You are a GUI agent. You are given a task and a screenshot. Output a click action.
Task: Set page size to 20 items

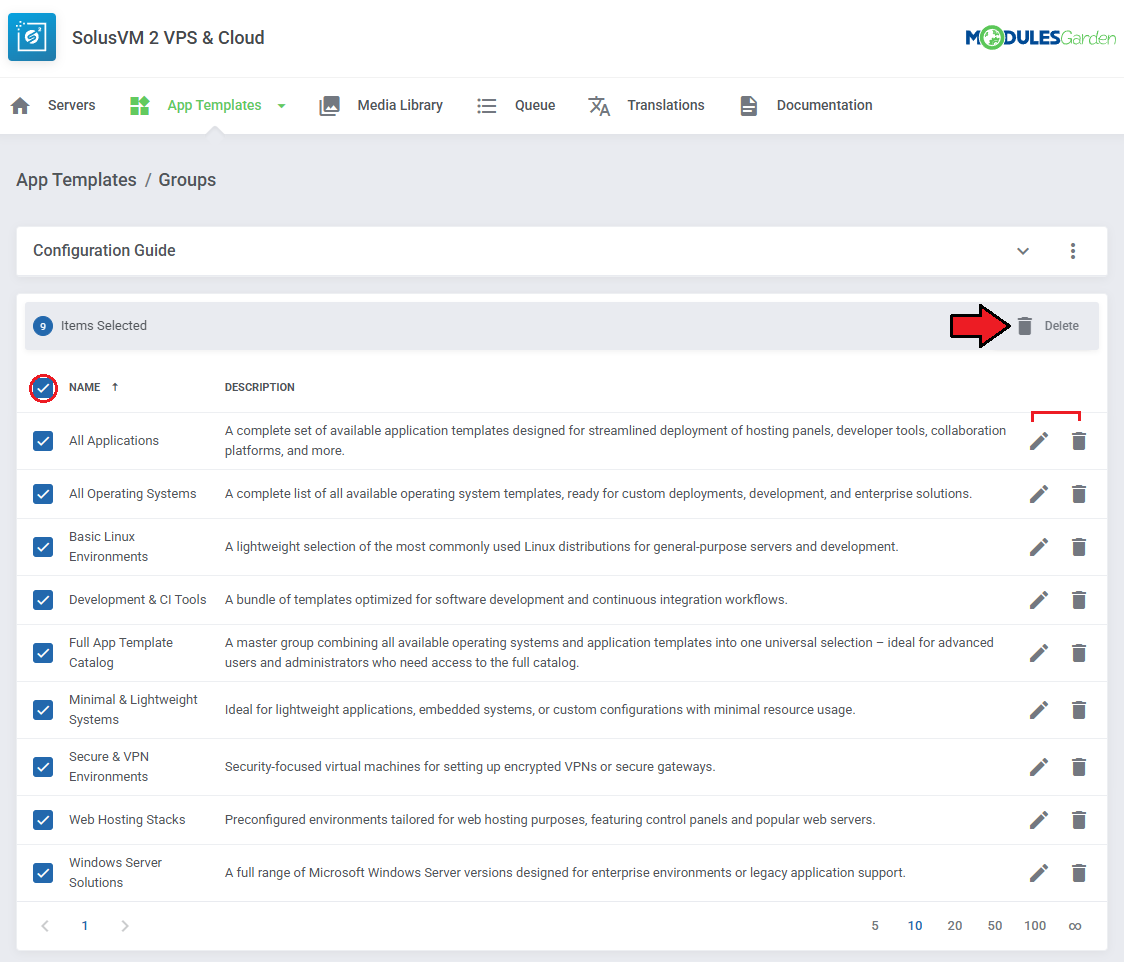(x=954, y=926)
